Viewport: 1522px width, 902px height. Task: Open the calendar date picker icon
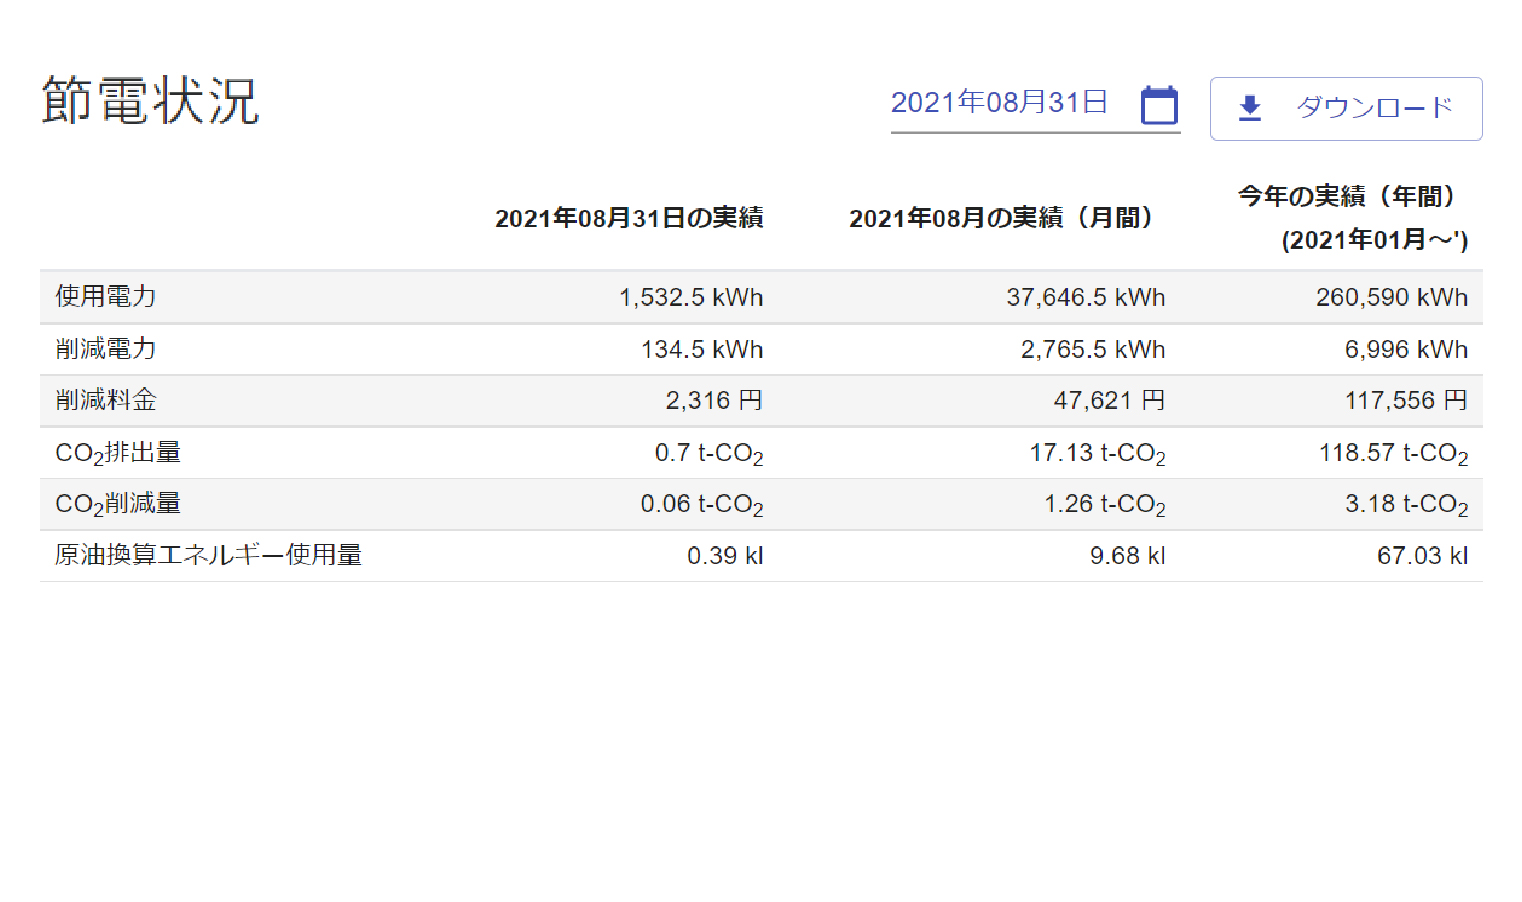[x=1159, y=104]
